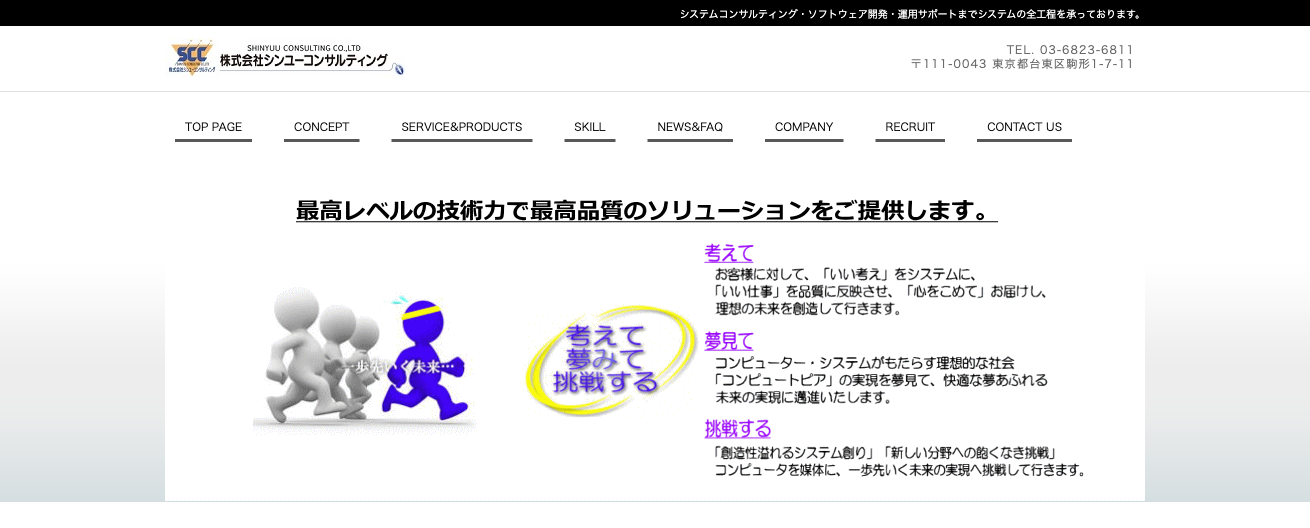Click the line コンピューター・システムがもたらす理想的な社会
The width and height of the screenshot is (1310, 528).
[x=864, y=363]
